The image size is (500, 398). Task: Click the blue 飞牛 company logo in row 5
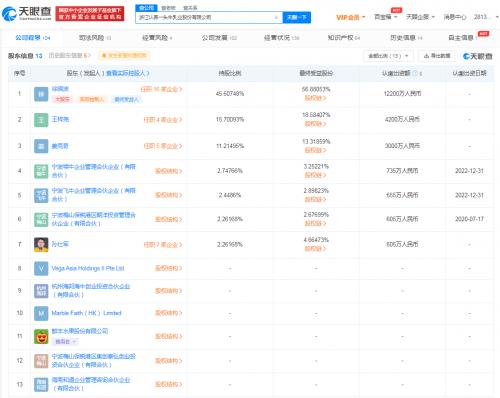coord(41,195)
